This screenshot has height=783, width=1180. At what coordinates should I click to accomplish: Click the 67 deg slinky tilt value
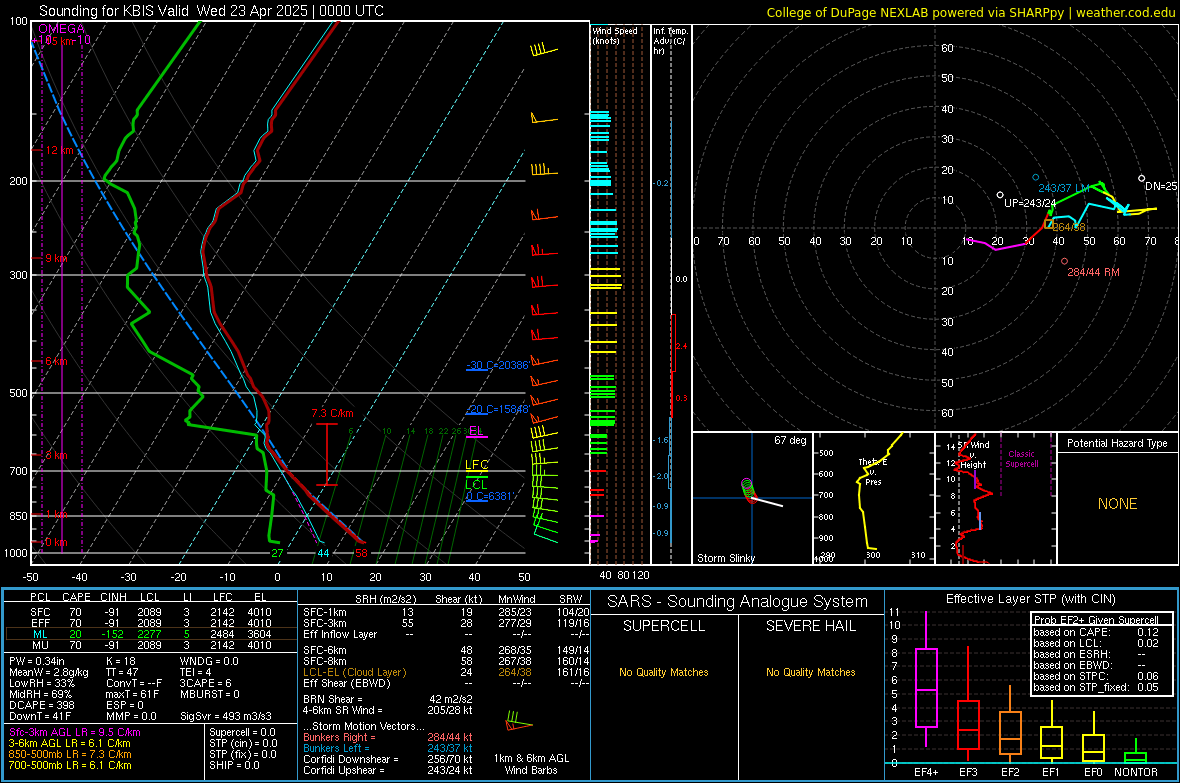[x=790, y=440]
